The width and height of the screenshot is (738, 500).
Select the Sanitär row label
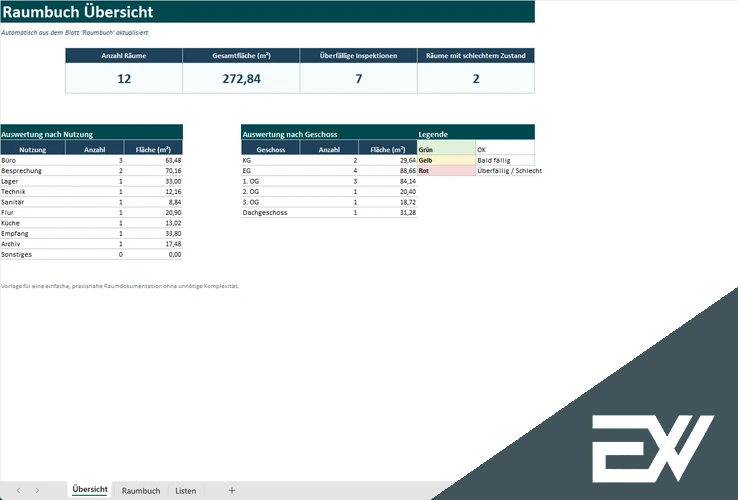32,202
